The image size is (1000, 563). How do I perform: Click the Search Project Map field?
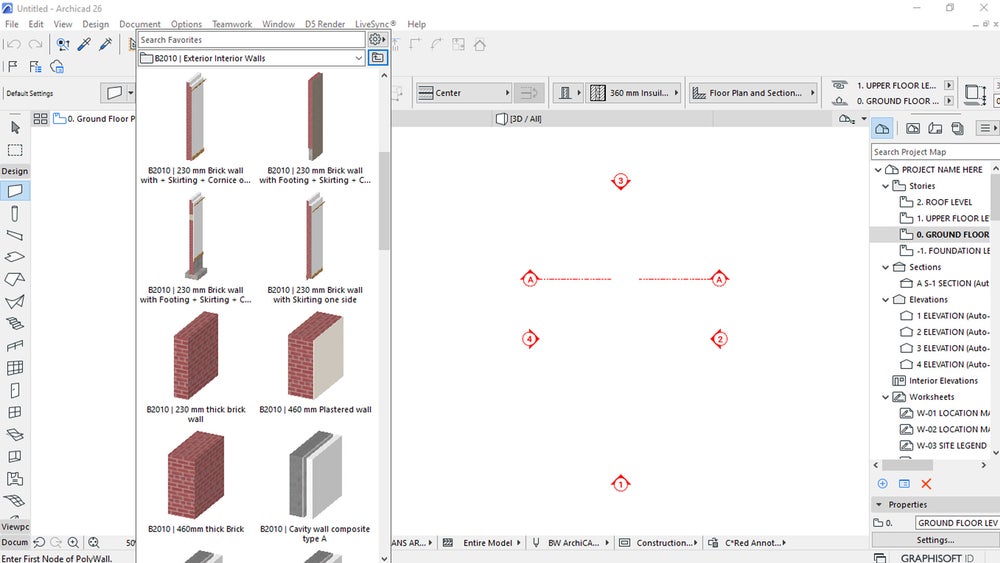pyautogui.click(x=935, y=152)
